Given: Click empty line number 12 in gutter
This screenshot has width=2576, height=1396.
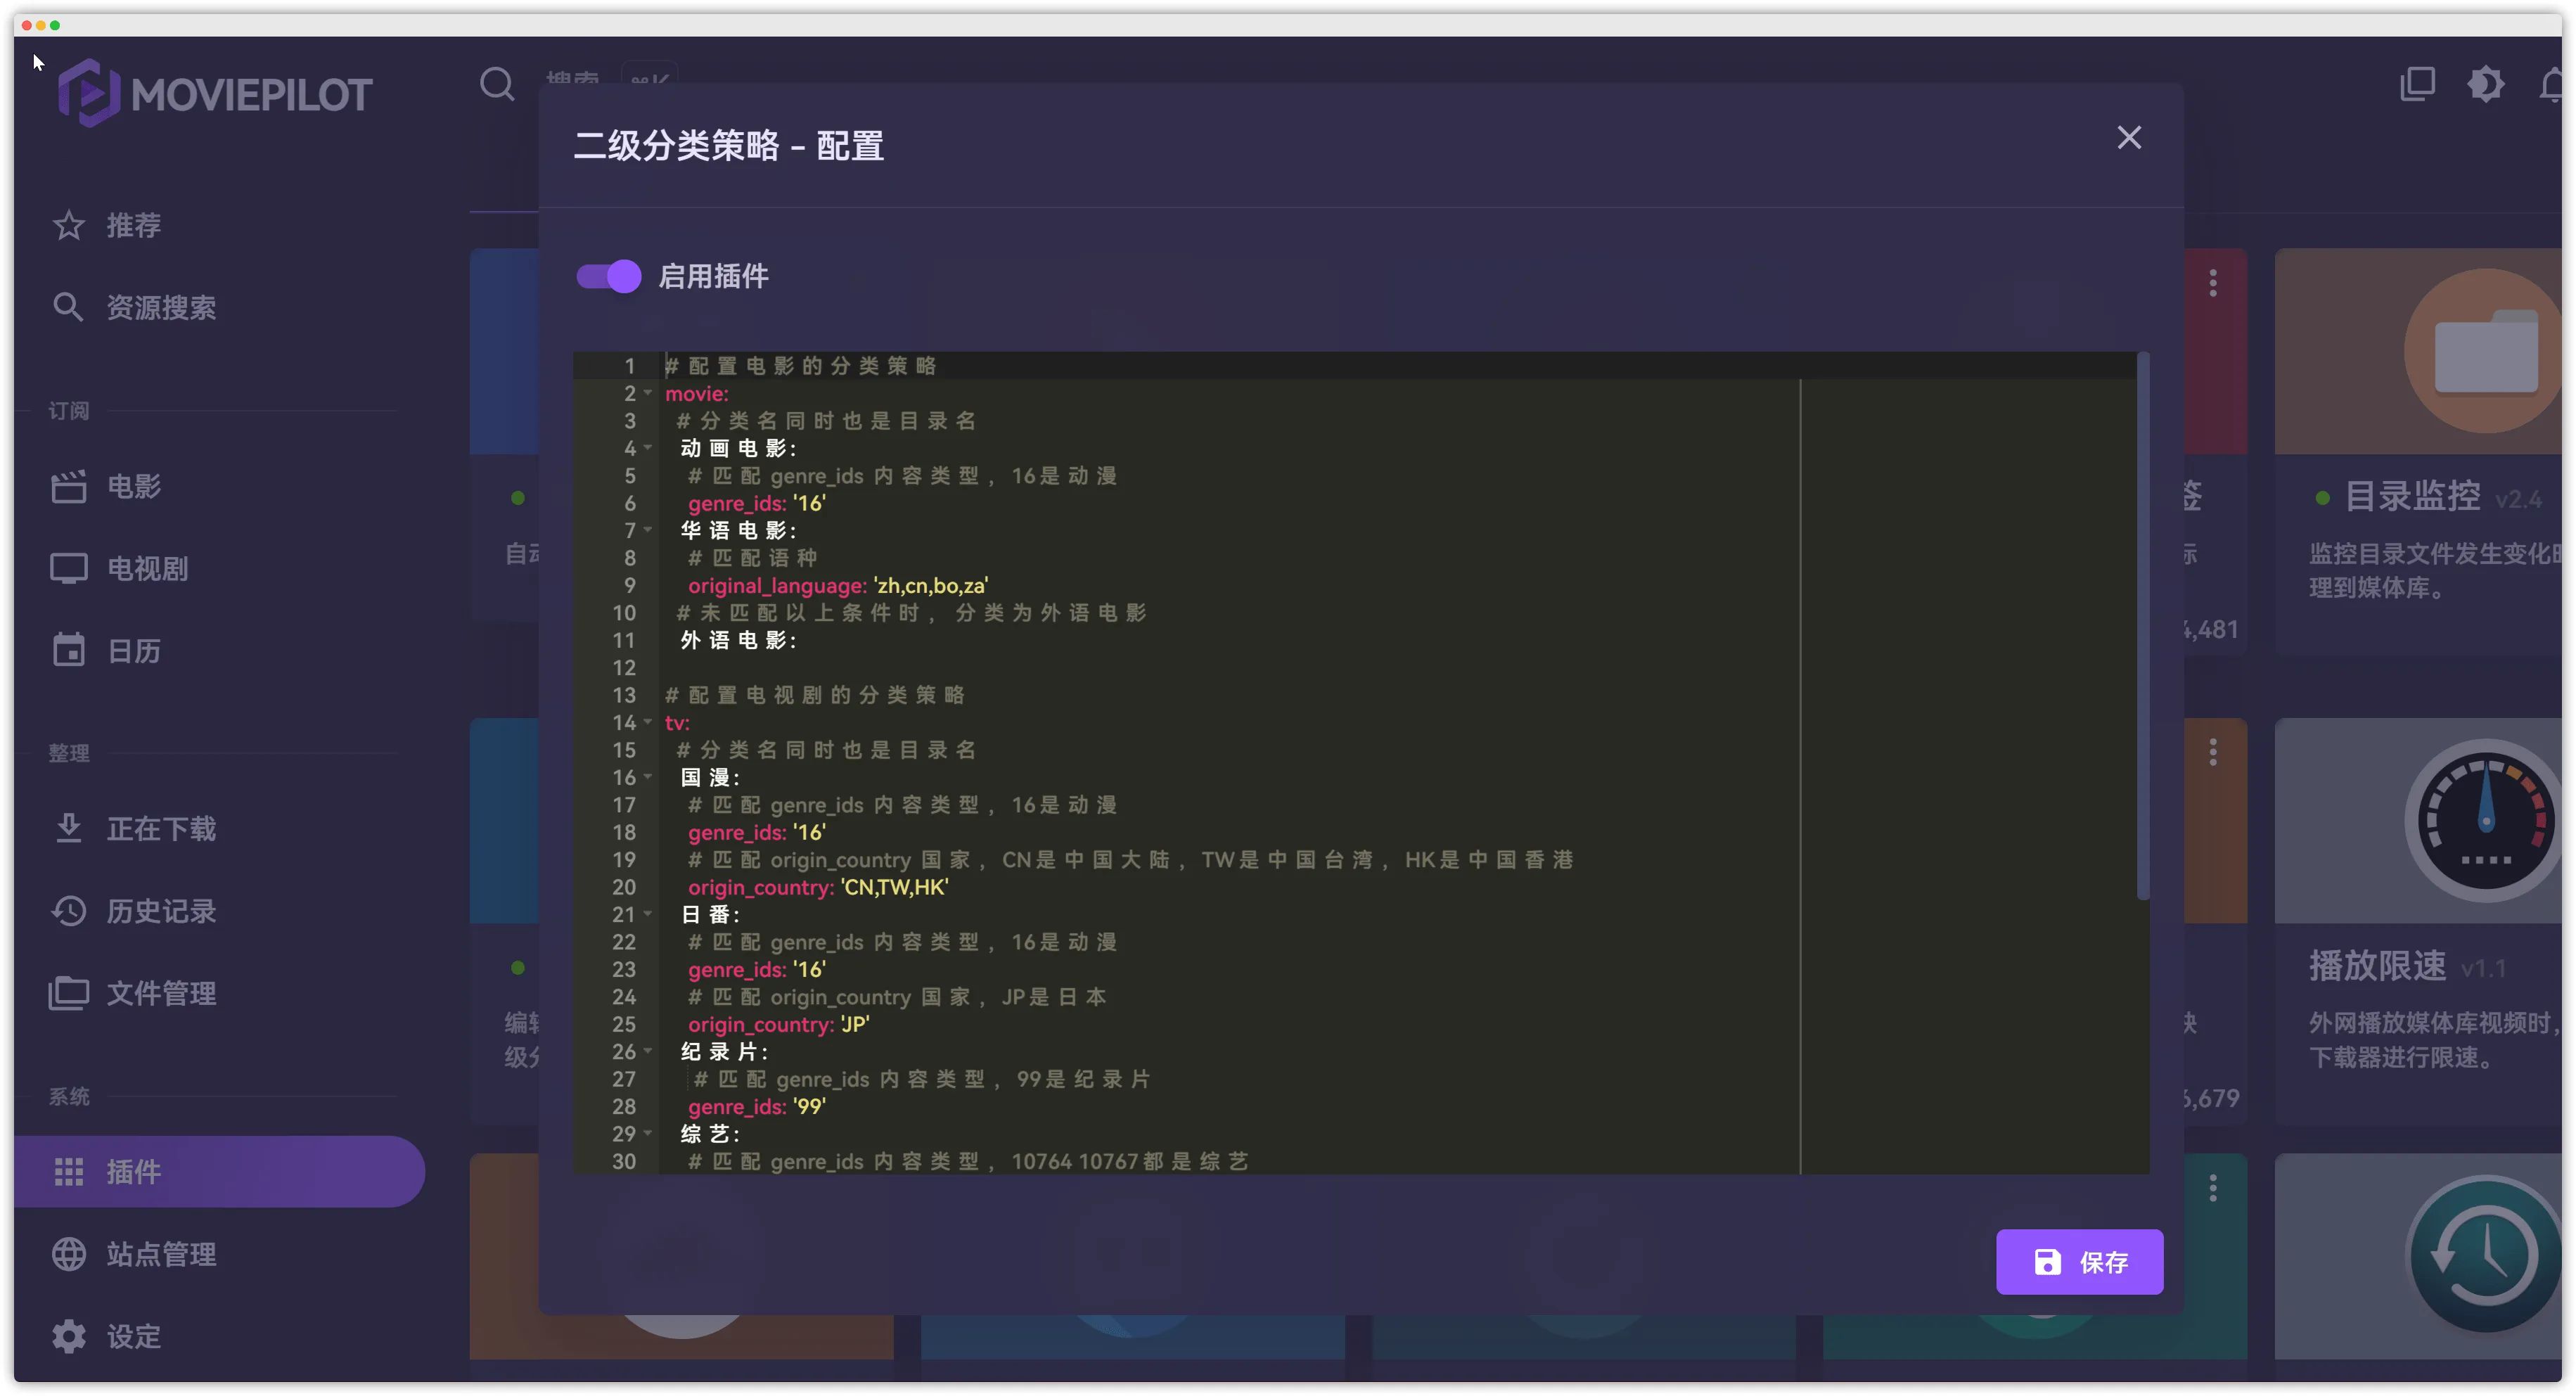Looking at the screenshot, I should [624, 667].
